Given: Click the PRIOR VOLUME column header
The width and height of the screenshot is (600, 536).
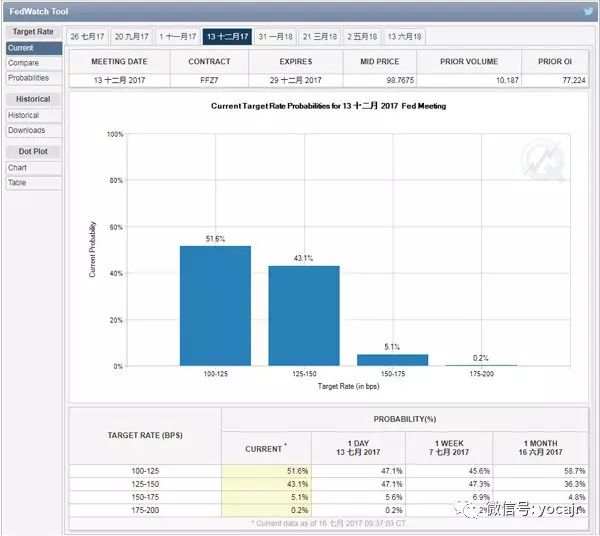Looking at the screenshot, I should 469,62.
